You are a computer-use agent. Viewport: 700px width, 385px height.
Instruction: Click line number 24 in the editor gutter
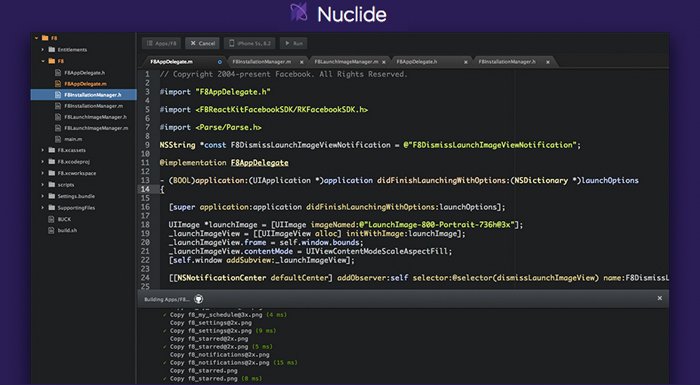(145, 278)
